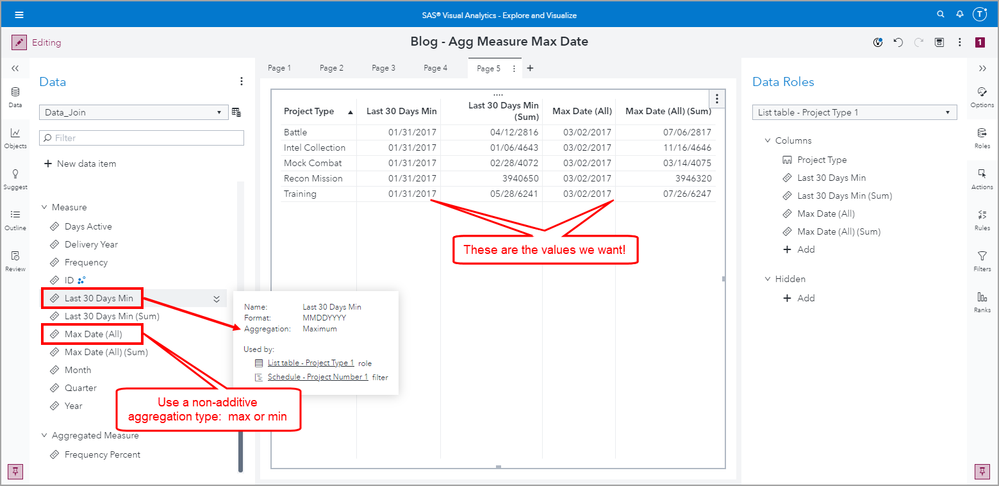Click the Intel Collection row cell
The height and width of the screenshot is (486, 999).
coord(315,148)
